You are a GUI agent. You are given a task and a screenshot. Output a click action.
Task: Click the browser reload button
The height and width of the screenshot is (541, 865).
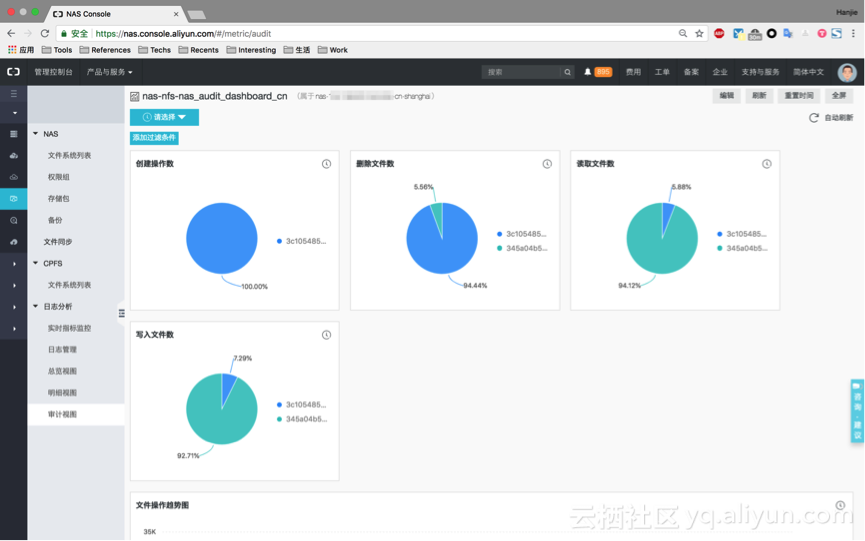45,34
